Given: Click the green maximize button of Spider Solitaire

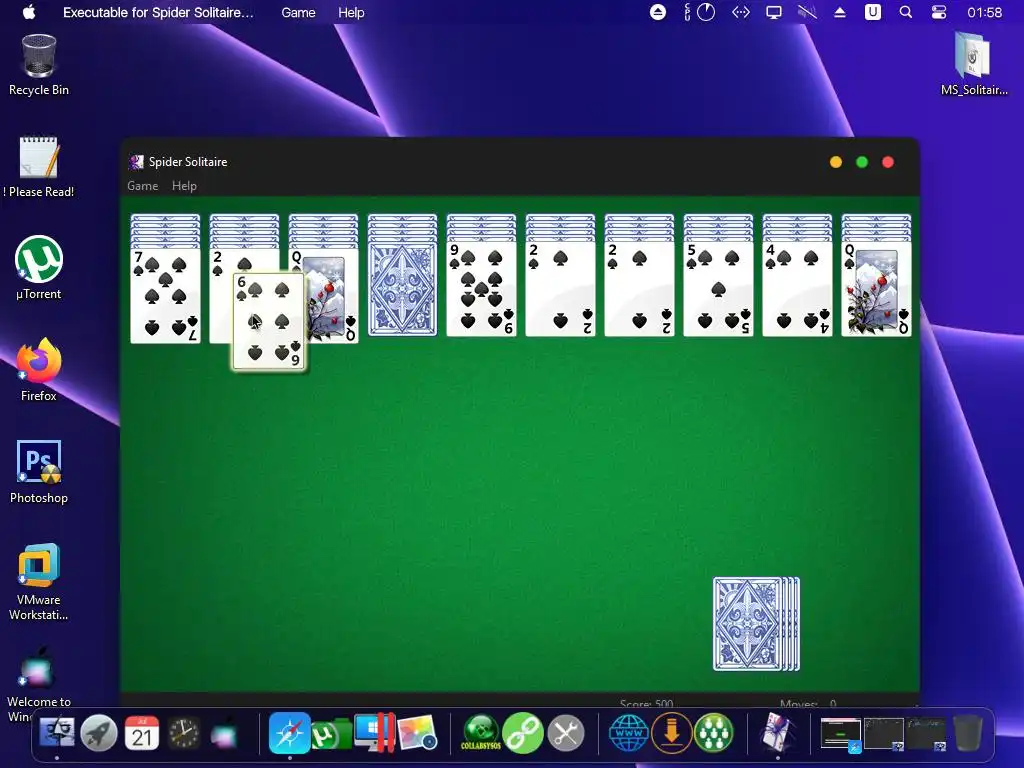Looking at the screenshot, I should click(x=862, y=162).
